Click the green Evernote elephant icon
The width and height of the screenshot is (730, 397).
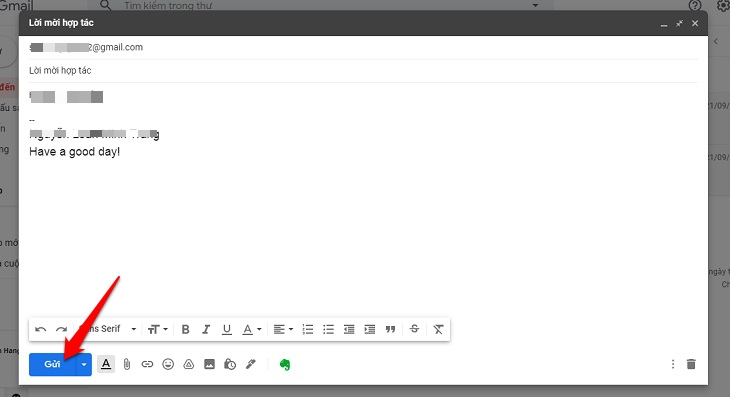[285, 364]
